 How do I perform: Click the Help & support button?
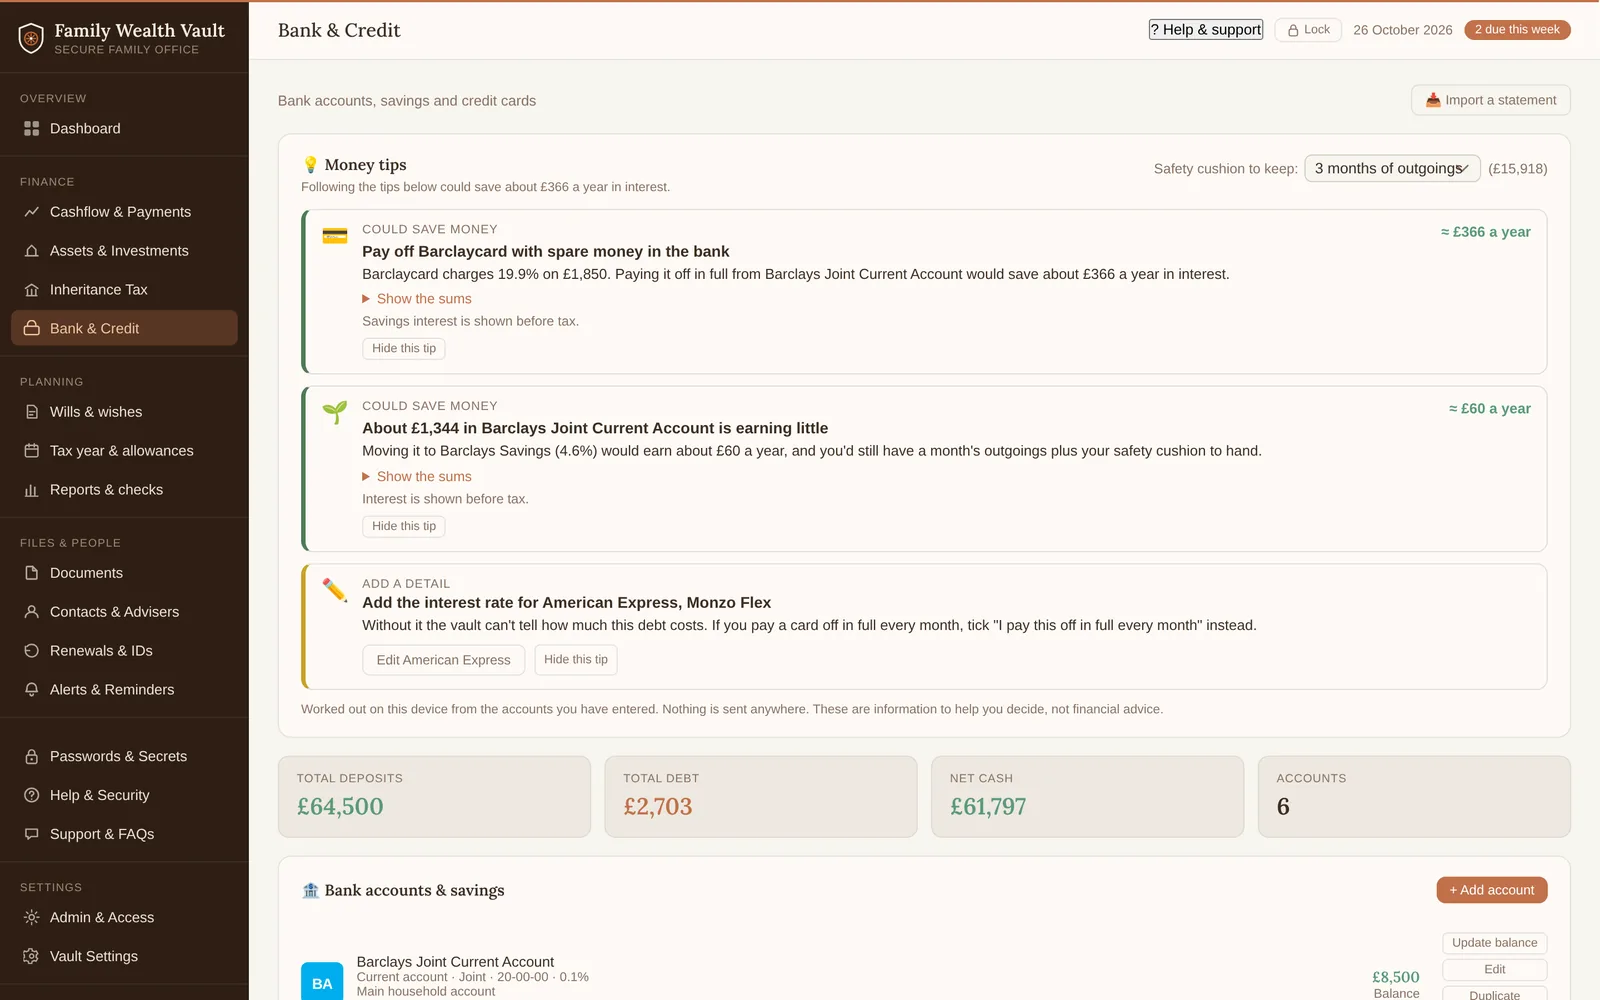(x=1206, y=30)
